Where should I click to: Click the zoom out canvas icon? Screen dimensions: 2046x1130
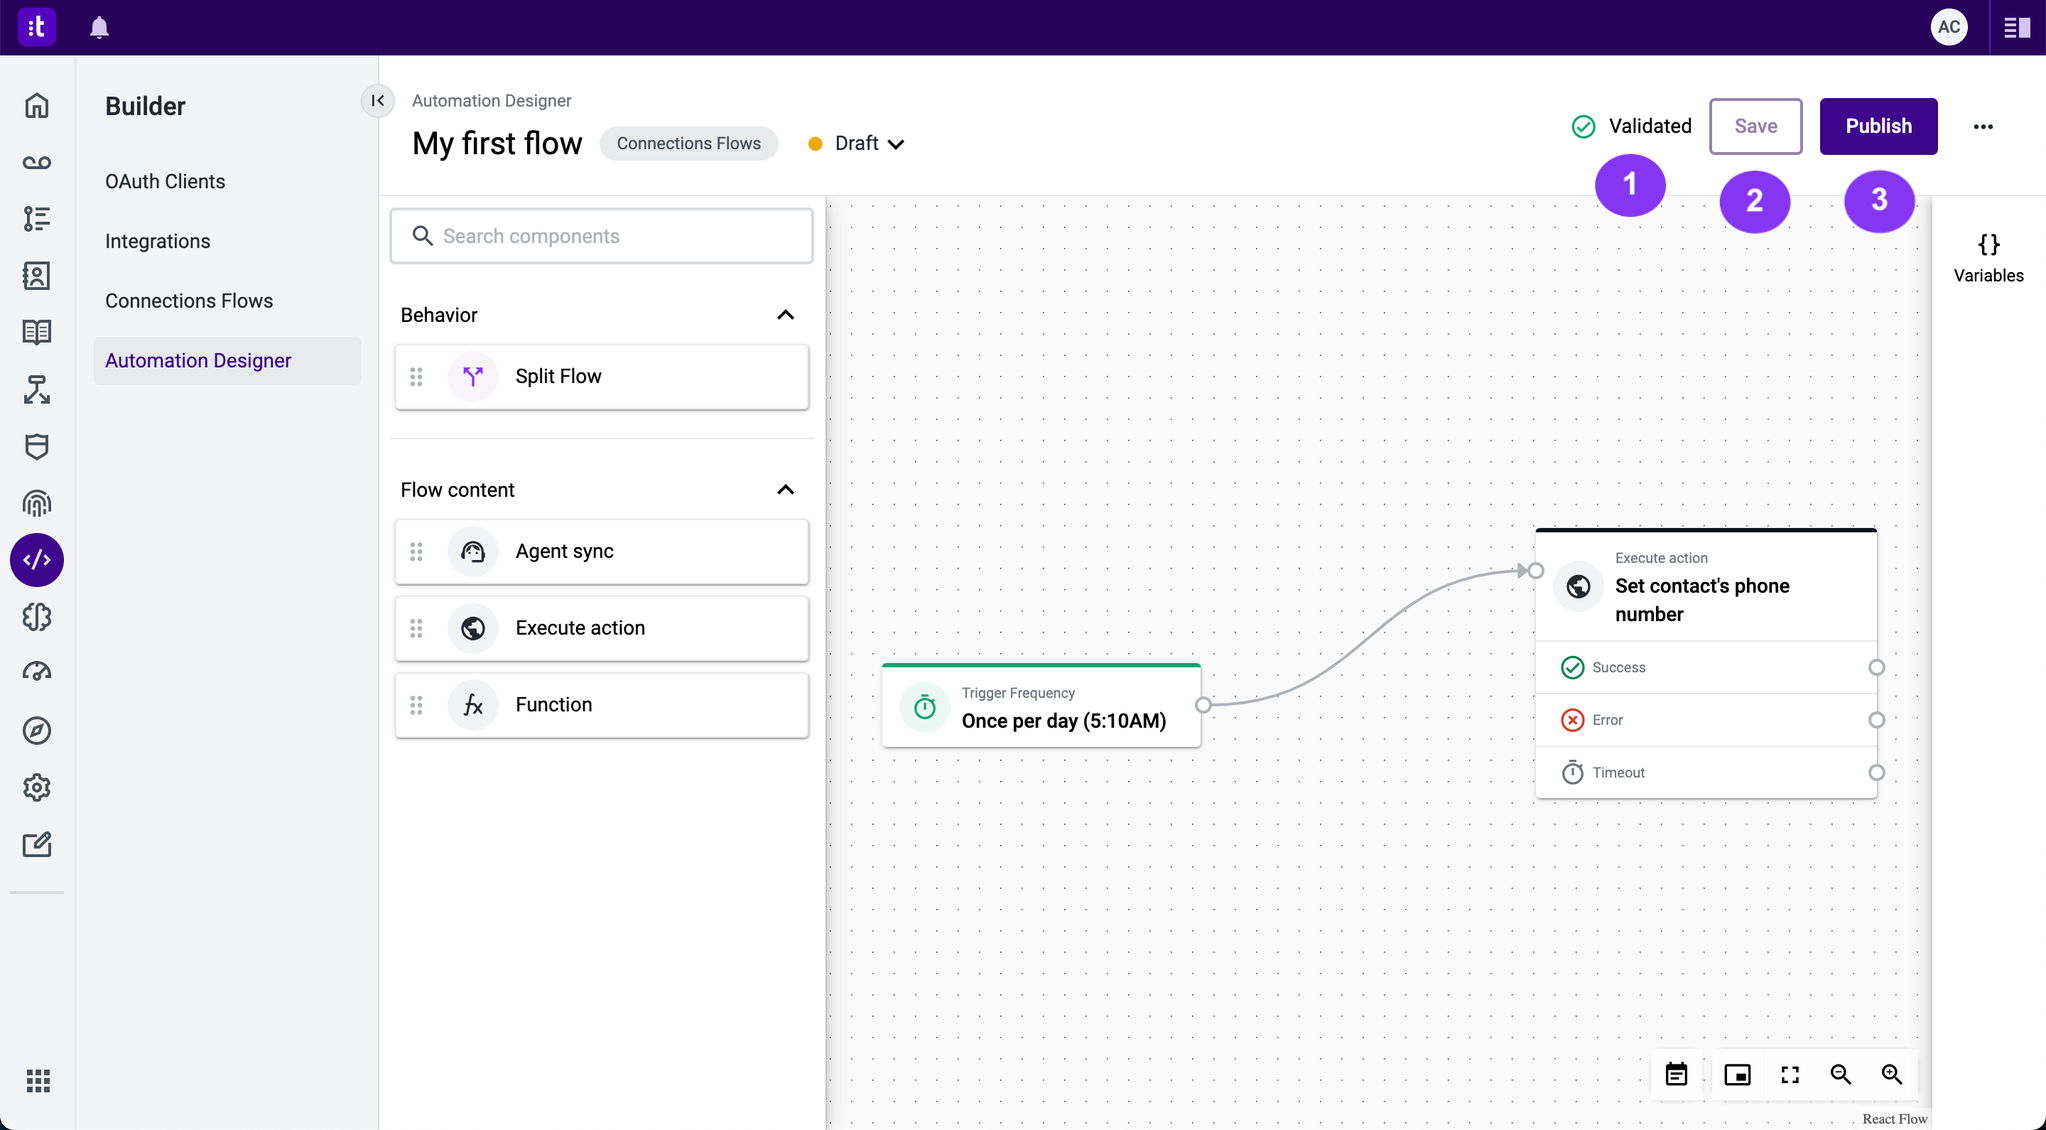(x=1840, y=1074)
